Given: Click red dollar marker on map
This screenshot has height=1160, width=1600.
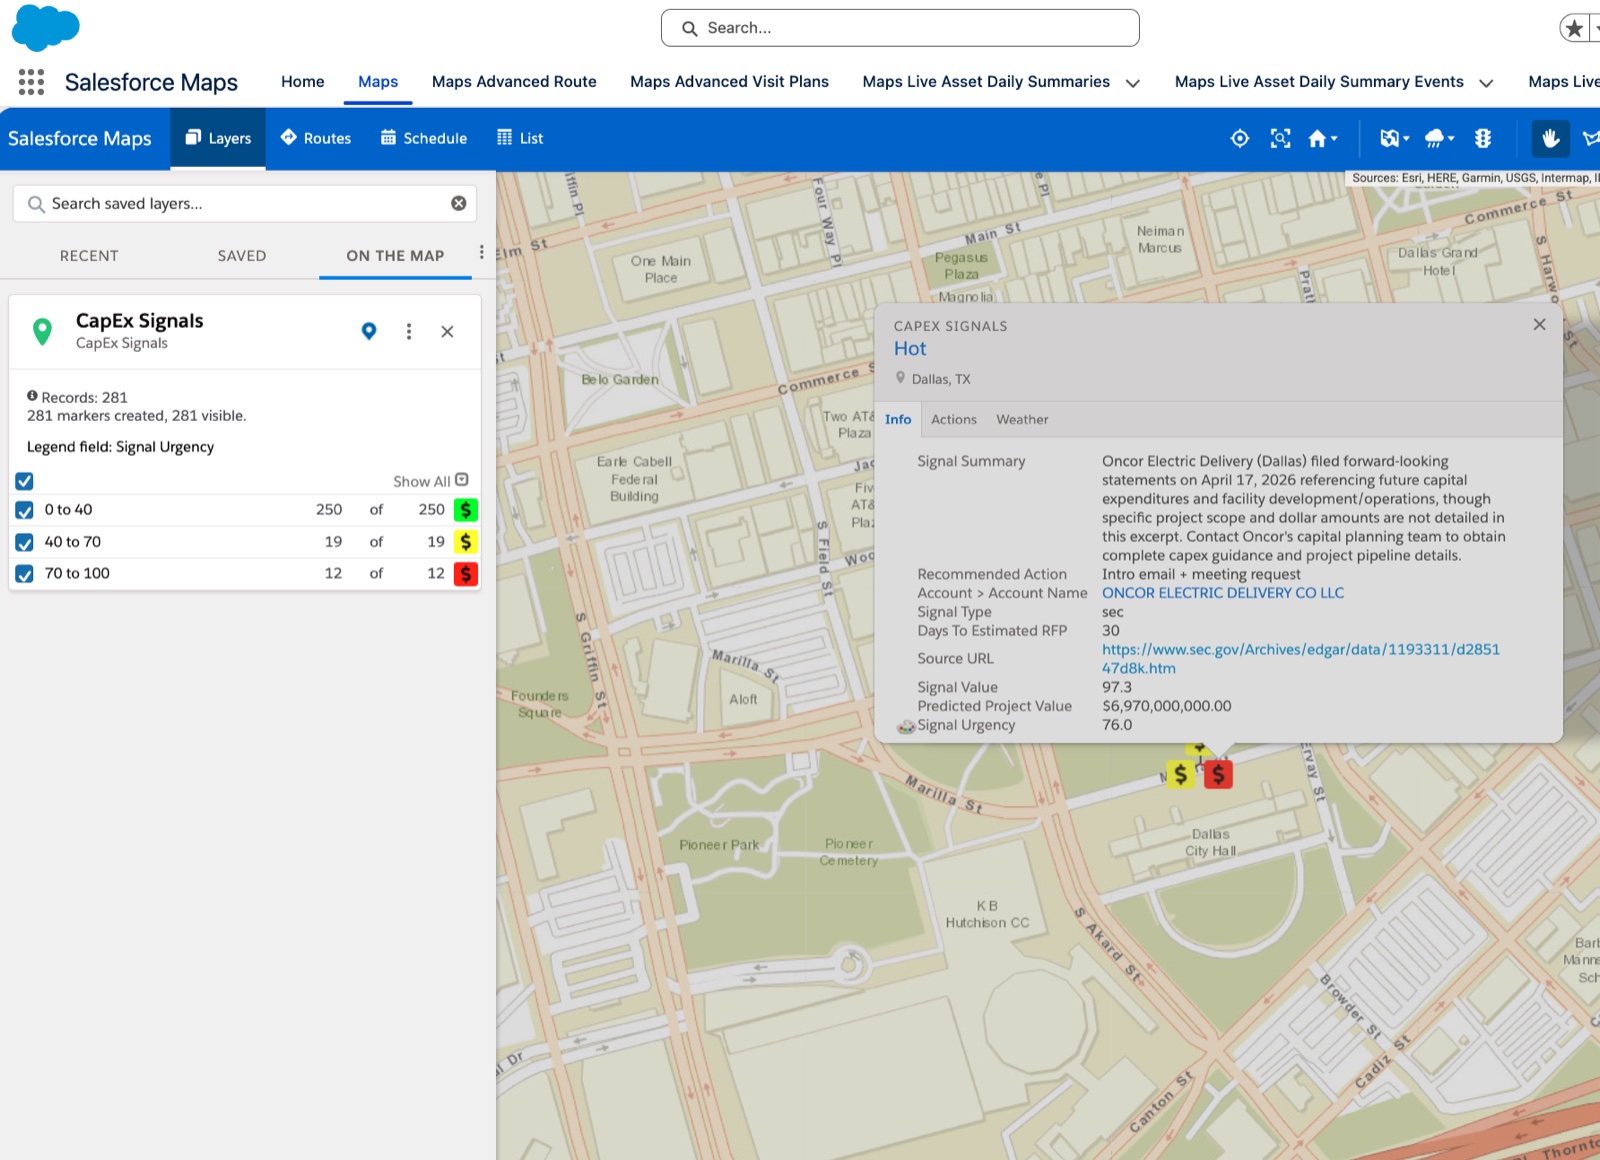Looking at the screenshot, I should pos(1218,774).
